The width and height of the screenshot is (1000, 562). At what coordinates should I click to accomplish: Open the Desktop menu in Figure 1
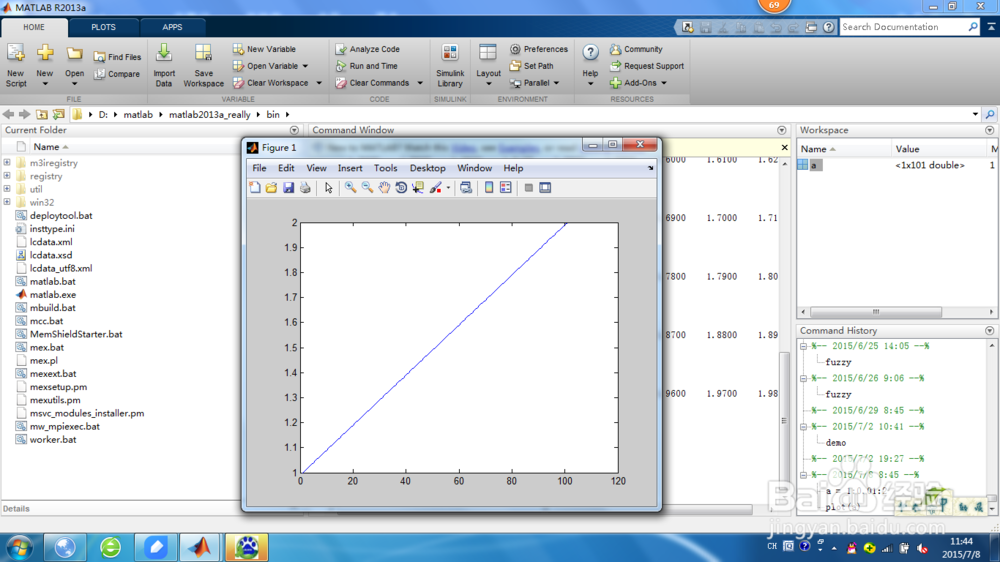427,168
